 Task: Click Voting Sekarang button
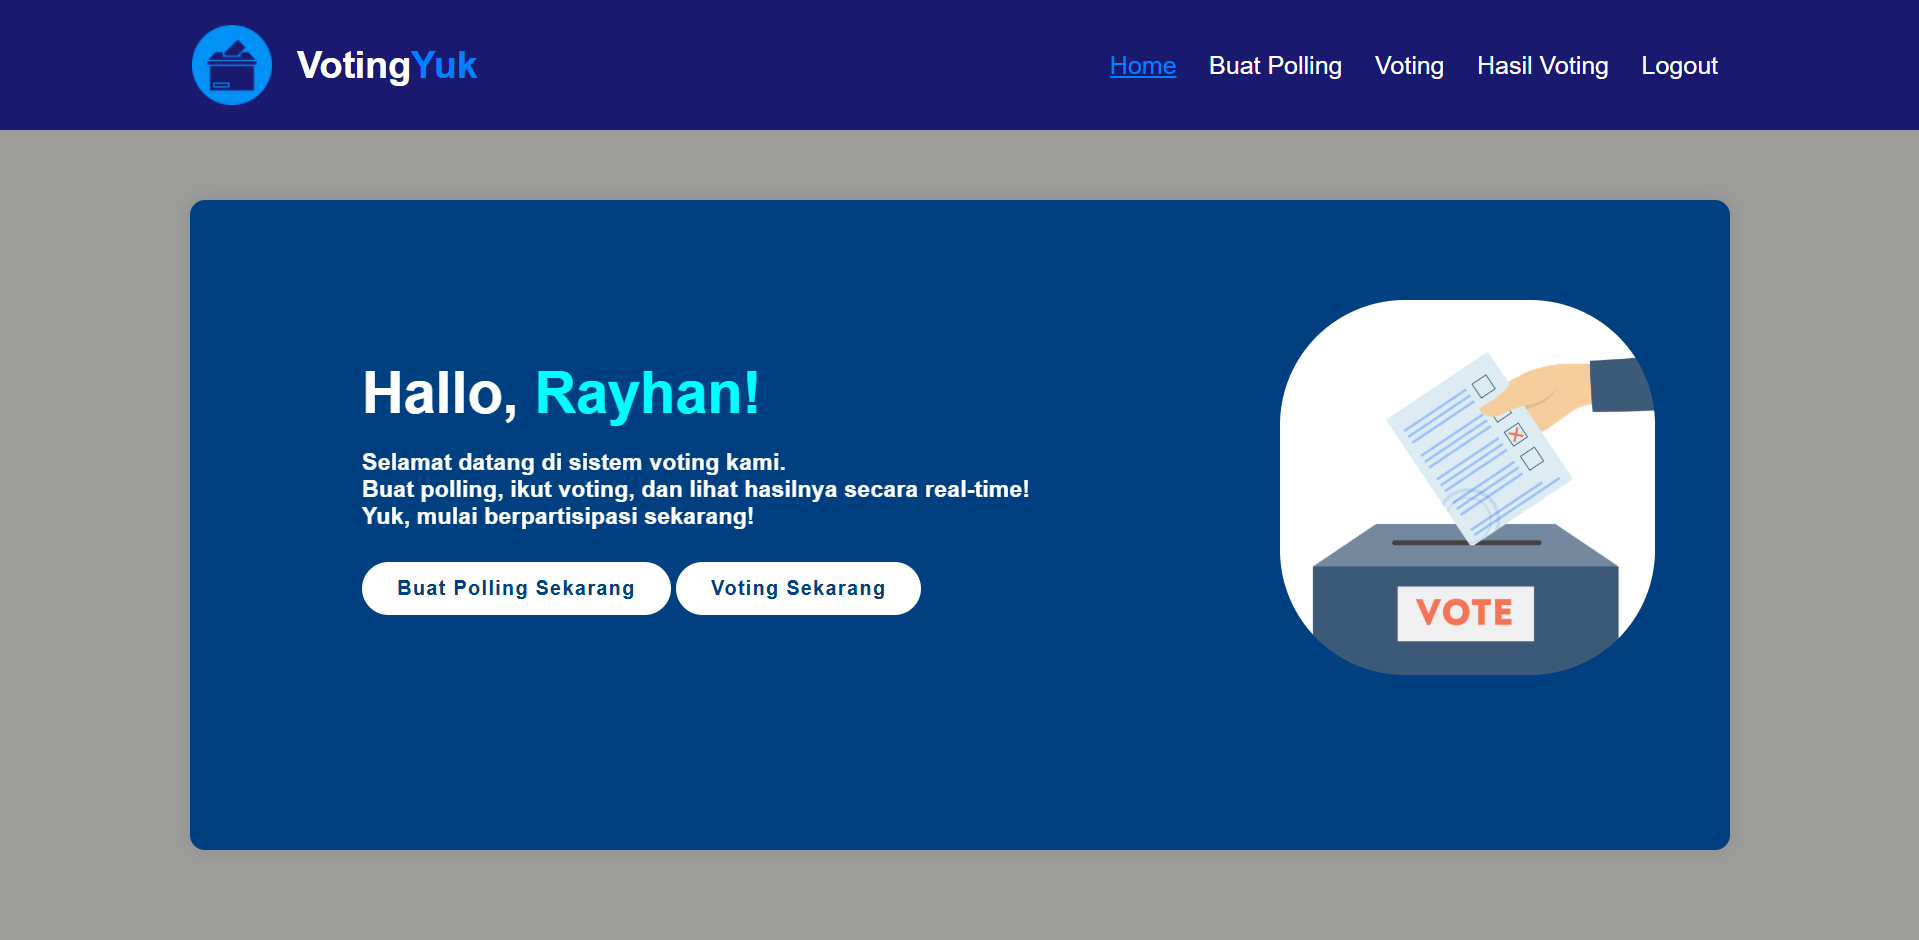click(x=798, y=588)
